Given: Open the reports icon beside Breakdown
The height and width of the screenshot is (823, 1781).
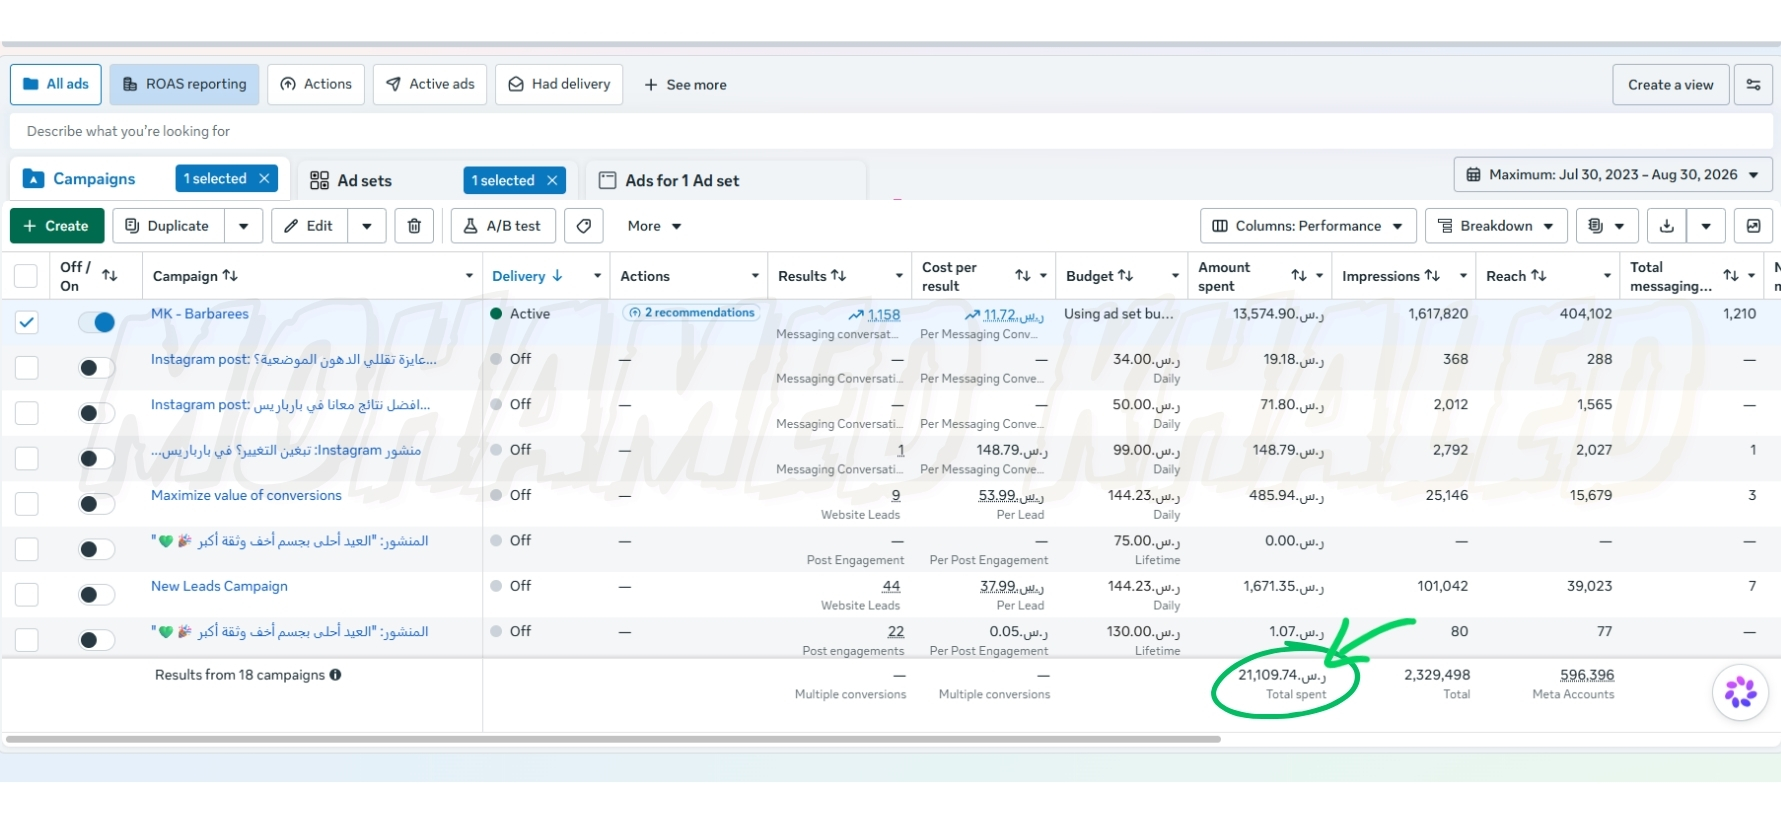Looking at the screenshot, I should point(1607,226).
